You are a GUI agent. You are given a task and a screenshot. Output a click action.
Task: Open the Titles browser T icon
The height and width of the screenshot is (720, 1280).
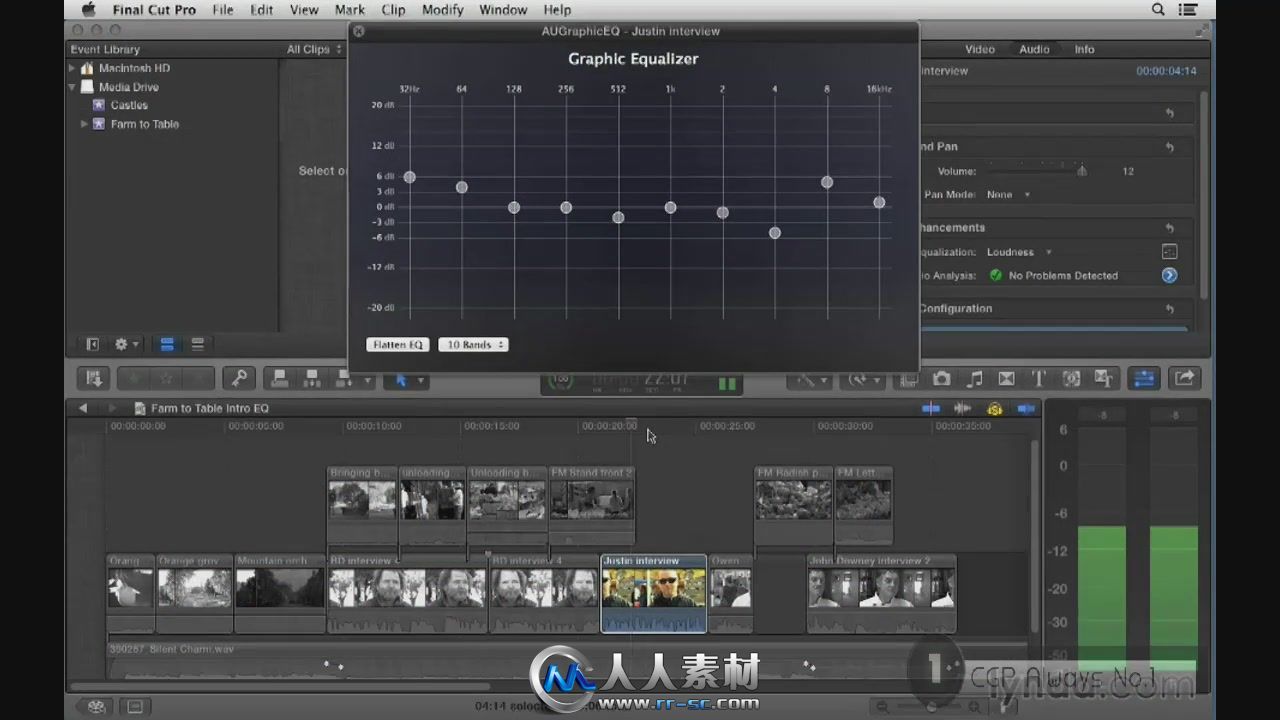1038,378
